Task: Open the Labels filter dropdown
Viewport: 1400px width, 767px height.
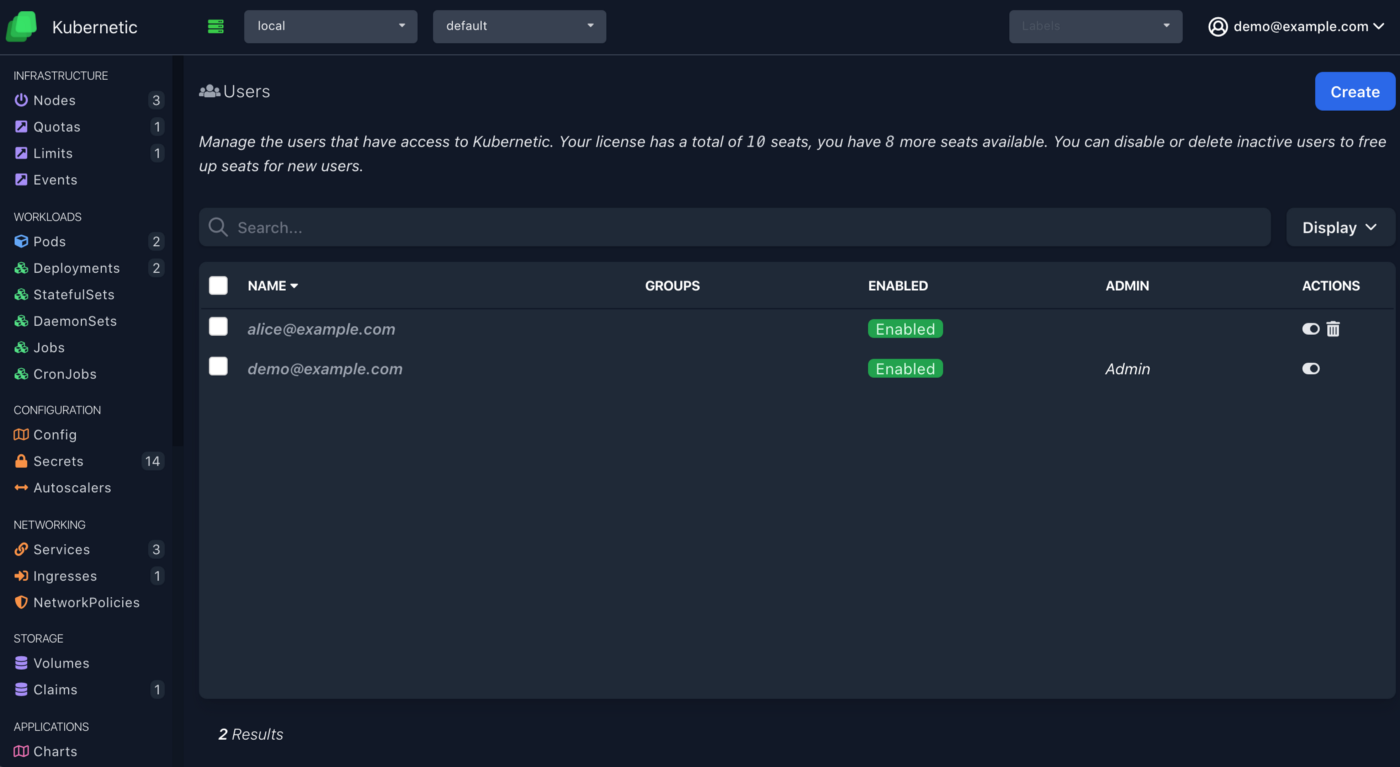Action: (x=1095, y=26)
